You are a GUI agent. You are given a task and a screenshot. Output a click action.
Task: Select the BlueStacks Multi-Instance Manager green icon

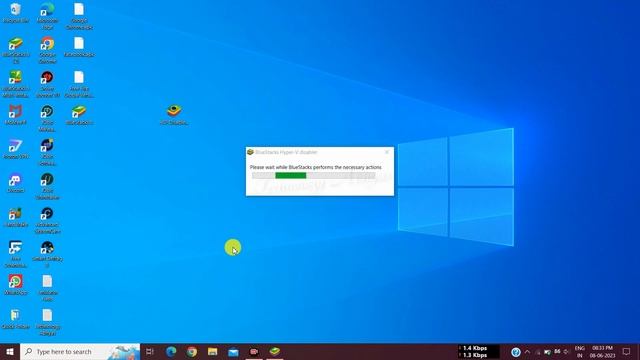pyautogui.click(x=16, y=84)
